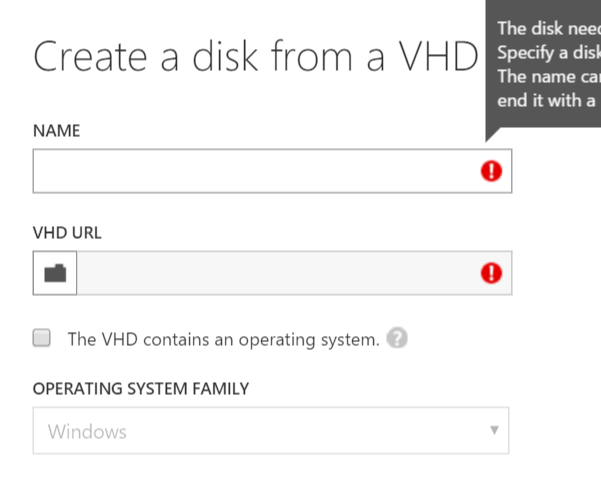
Task: Click the help question mark icon
Action: (397, 338)
